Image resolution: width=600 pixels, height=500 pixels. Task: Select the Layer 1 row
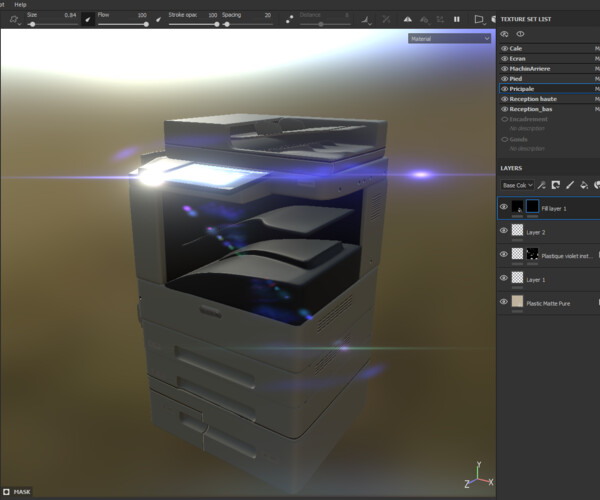coord(549,279)
